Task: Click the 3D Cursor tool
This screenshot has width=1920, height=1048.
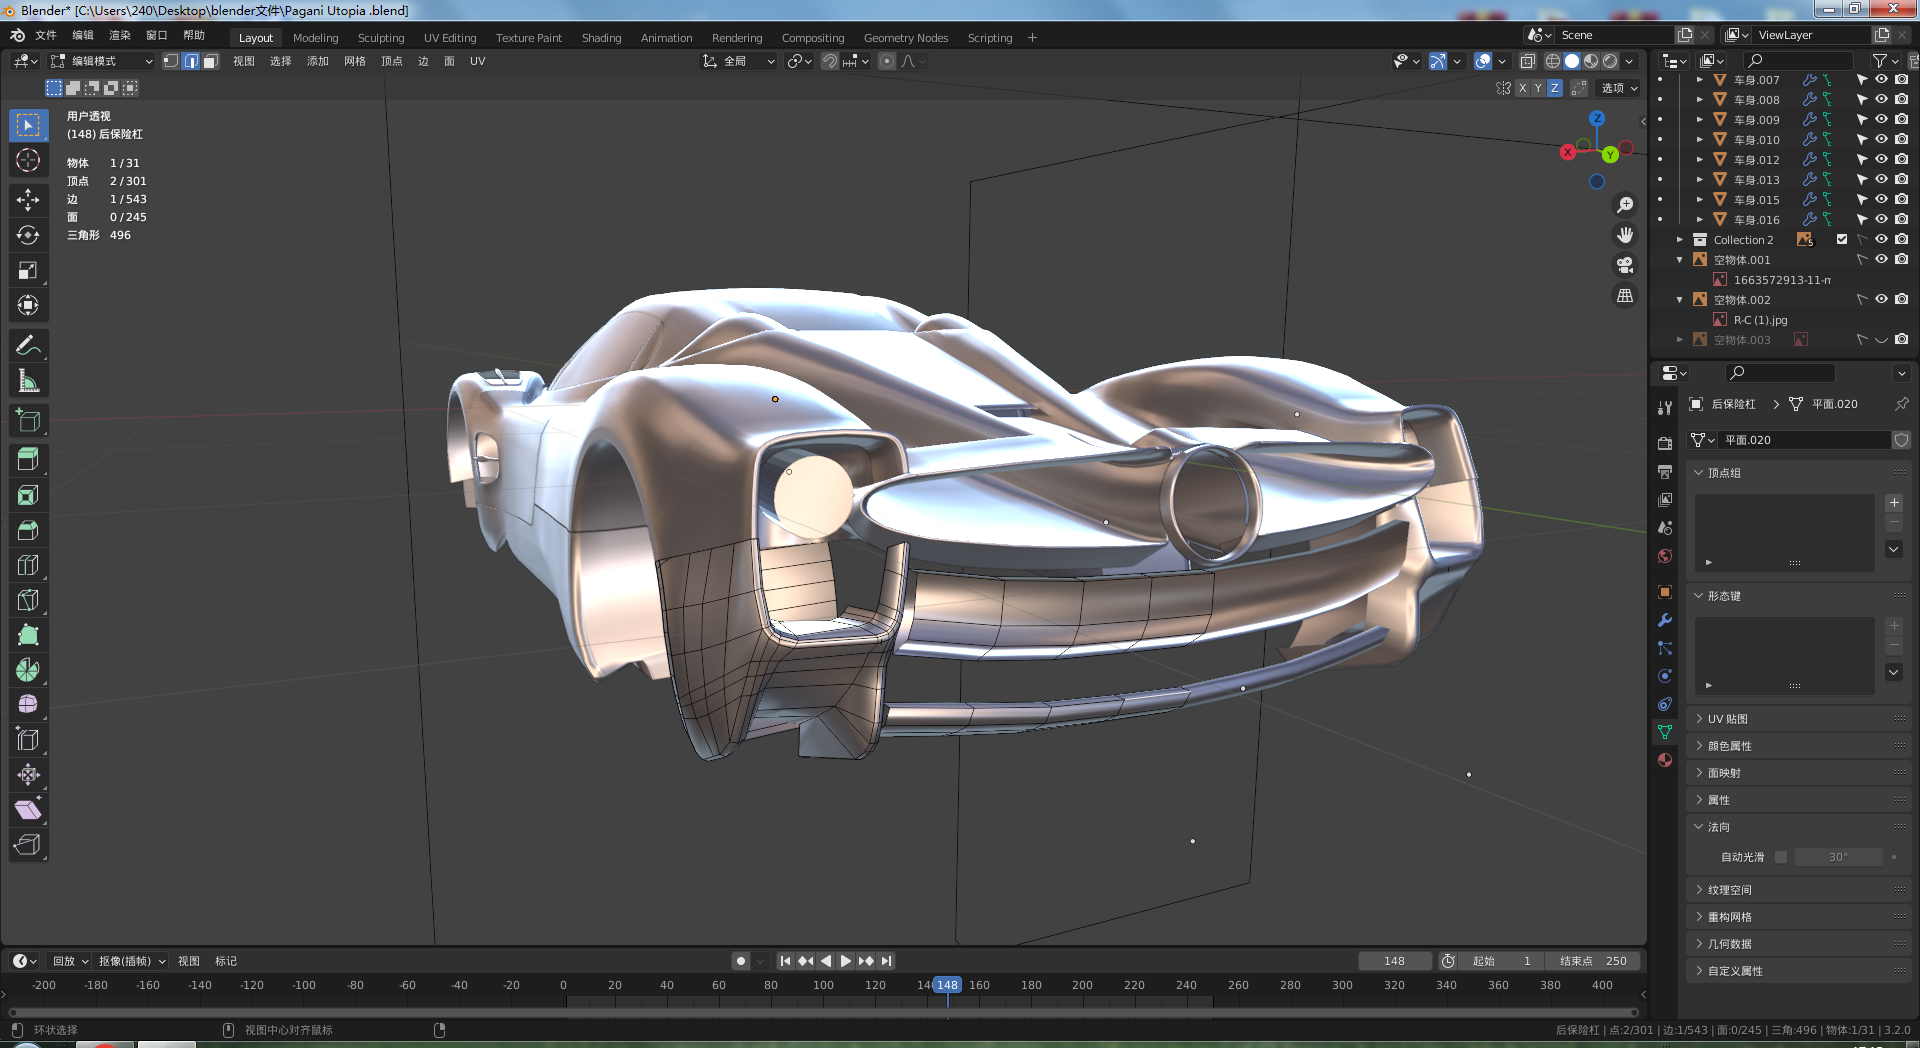Action: 28,160
